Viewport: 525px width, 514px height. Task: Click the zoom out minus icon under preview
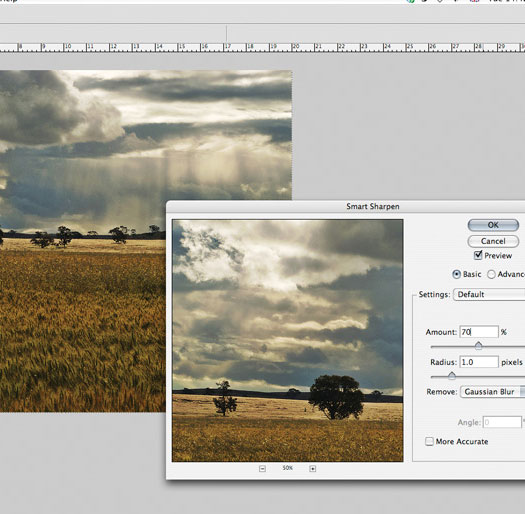pos(262,469)
